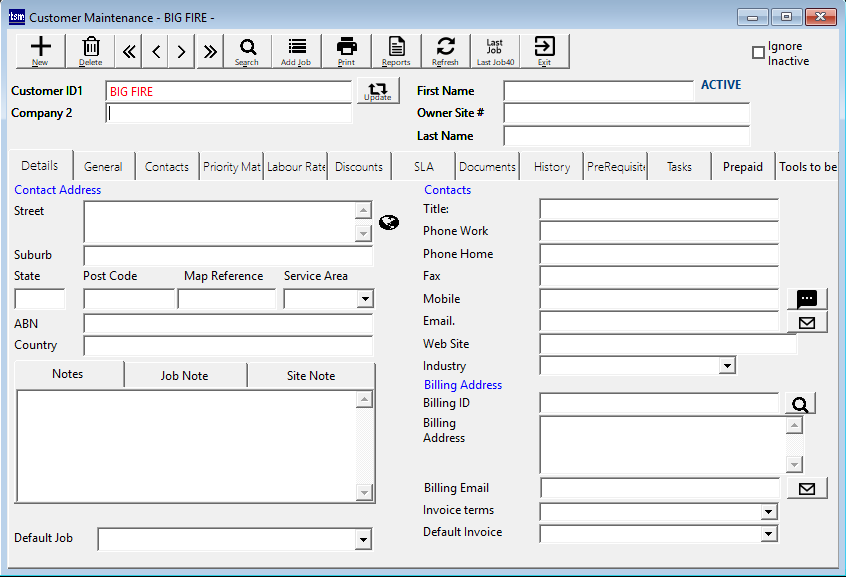Delete the BIG FIRE customer

point(89,50)
